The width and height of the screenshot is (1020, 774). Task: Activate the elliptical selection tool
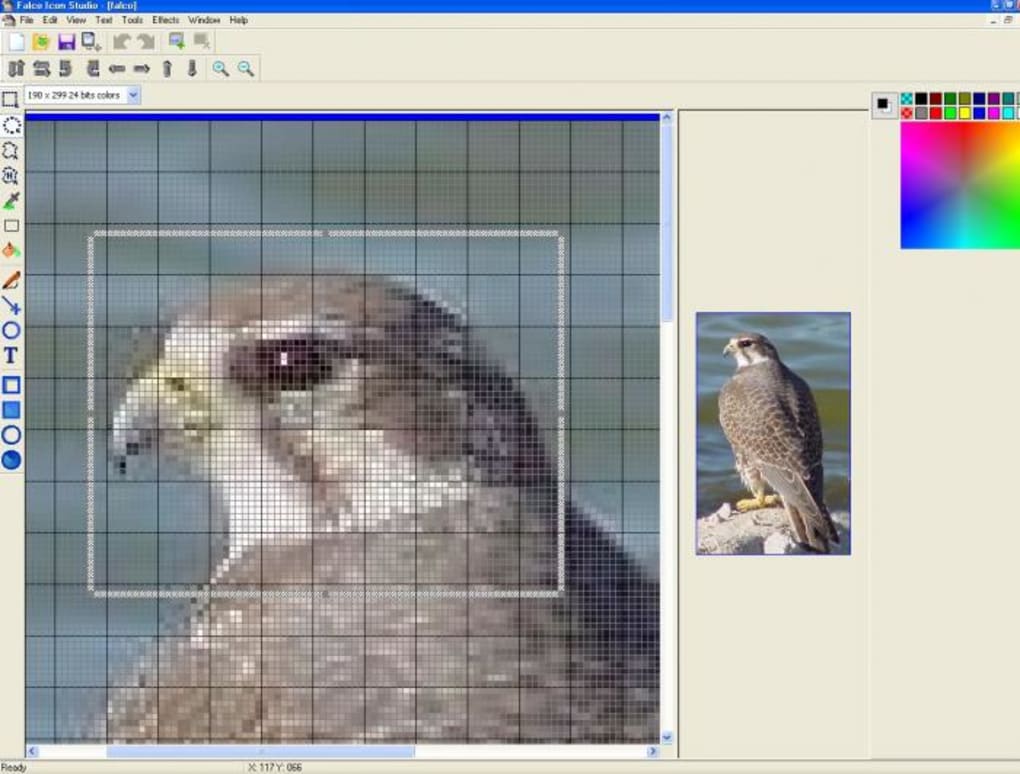pyautogui.click(x=11, y=125)
